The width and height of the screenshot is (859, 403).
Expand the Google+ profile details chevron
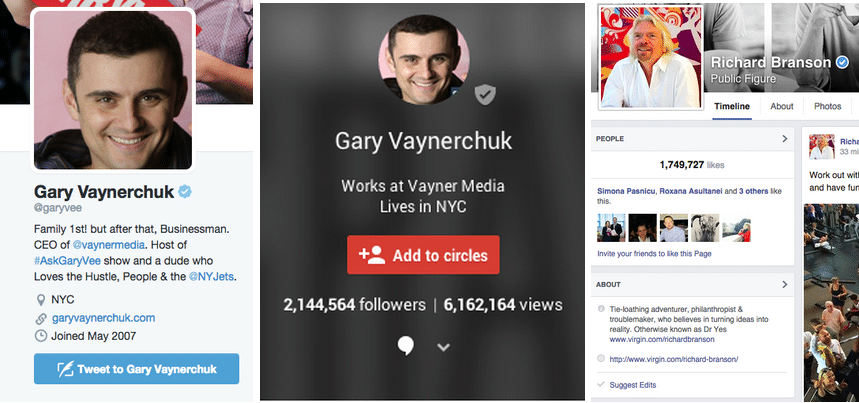[x=443, y=347]
